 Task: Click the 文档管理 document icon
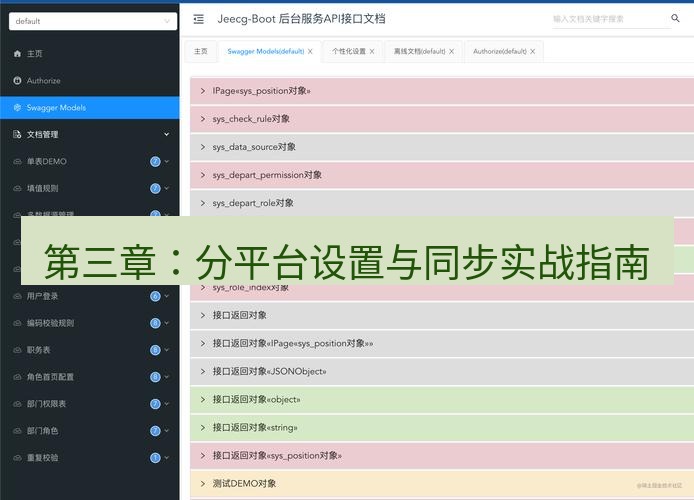click(x=17, y=134)
